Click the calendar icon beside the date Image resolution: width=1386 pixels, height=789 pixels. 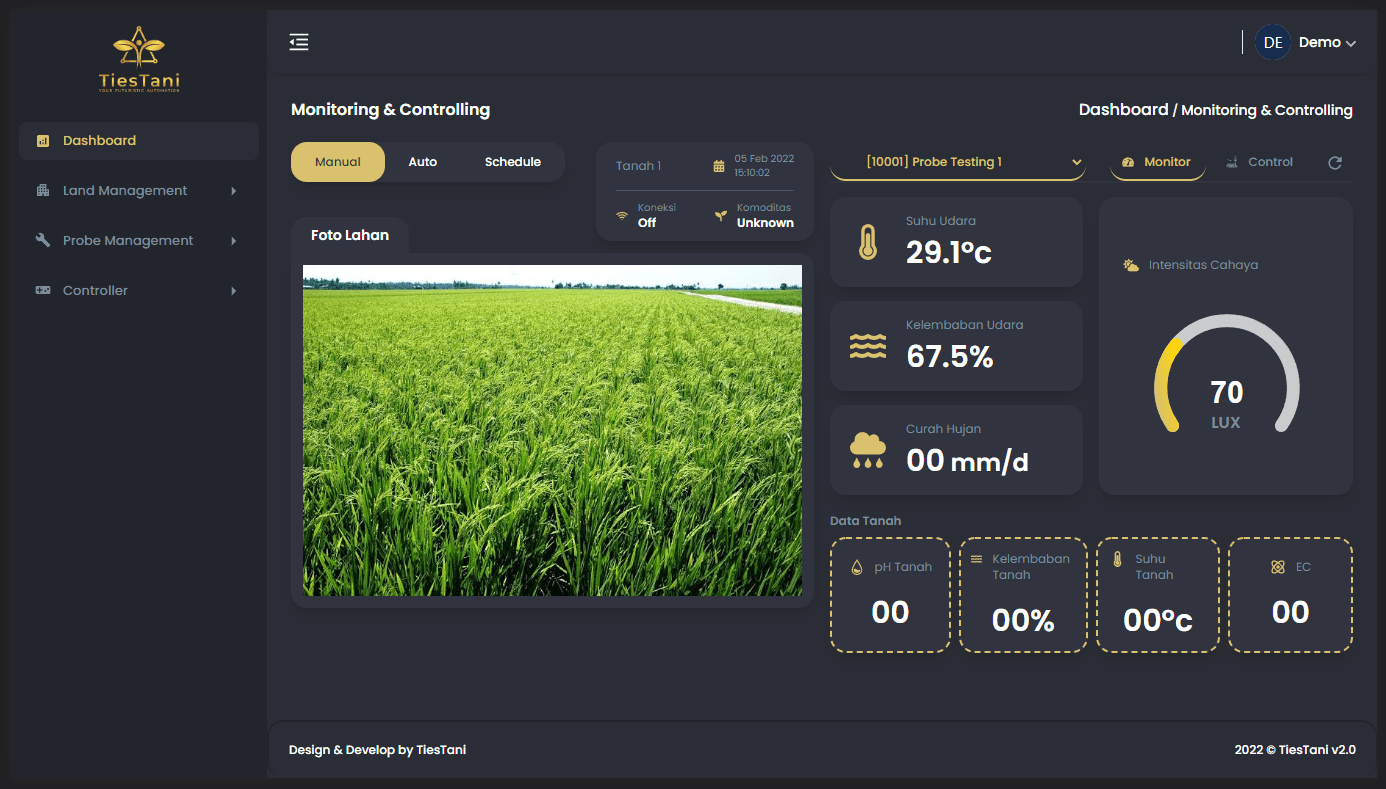pos(718,166)
